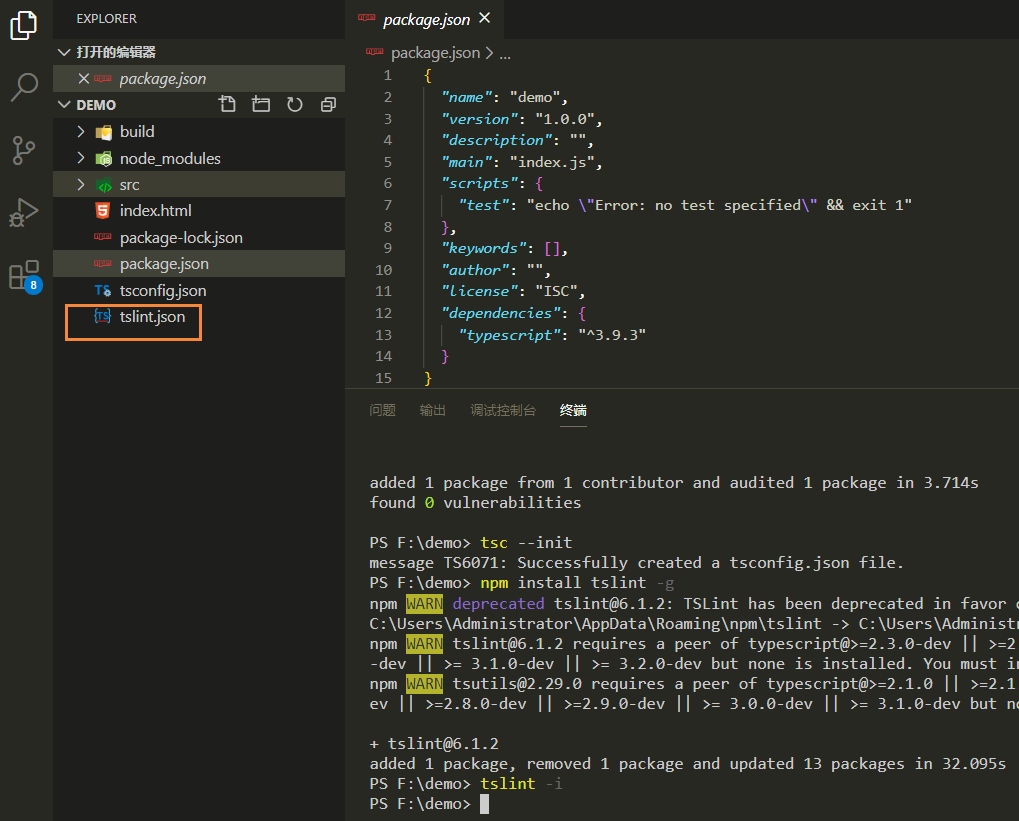
Task: Switch to the 调试控制台 panel tab
Action: click(x=503, y=410)
